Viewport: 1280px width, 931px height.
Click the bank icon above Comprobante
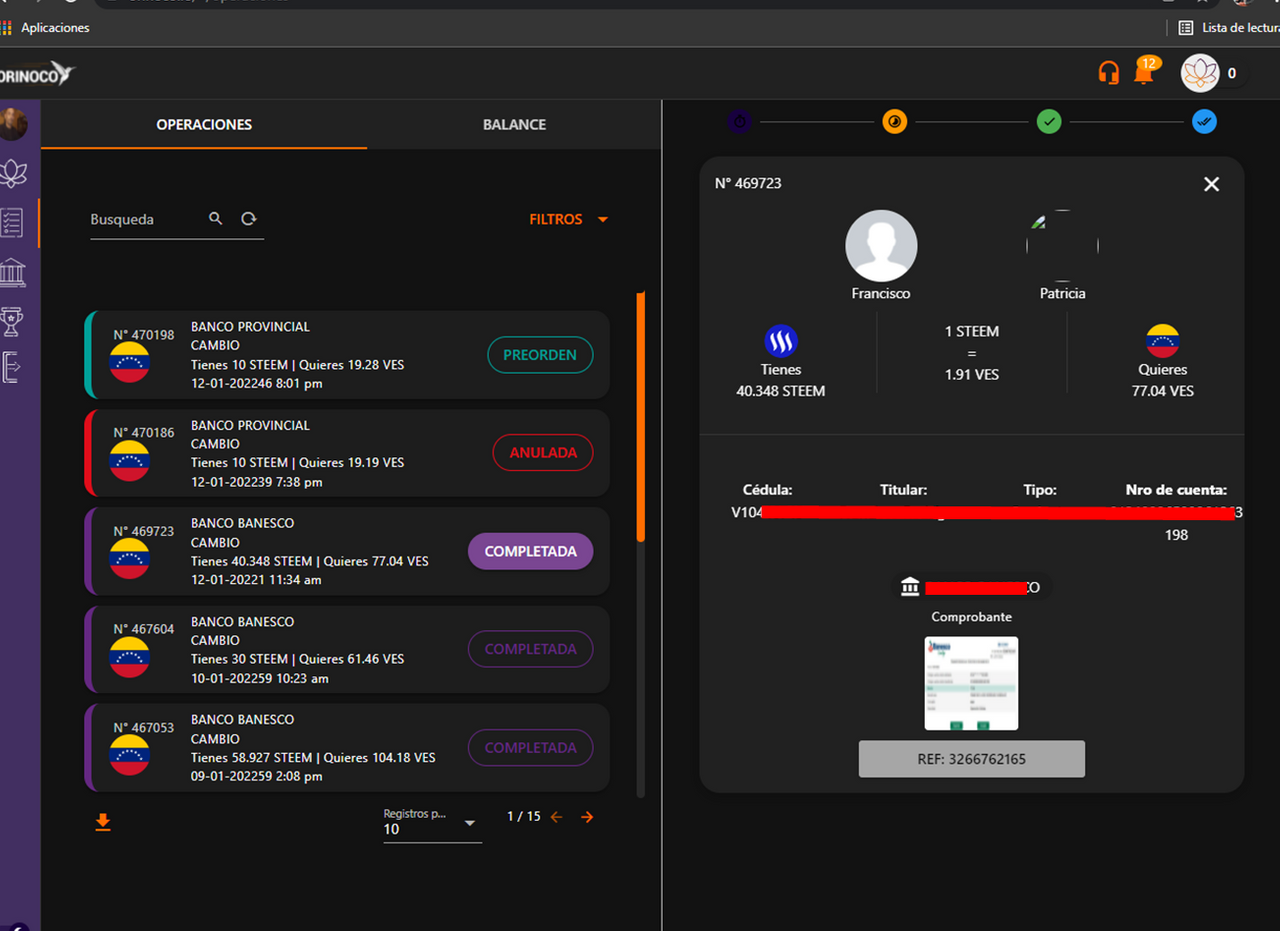click(x=910, y=587)
